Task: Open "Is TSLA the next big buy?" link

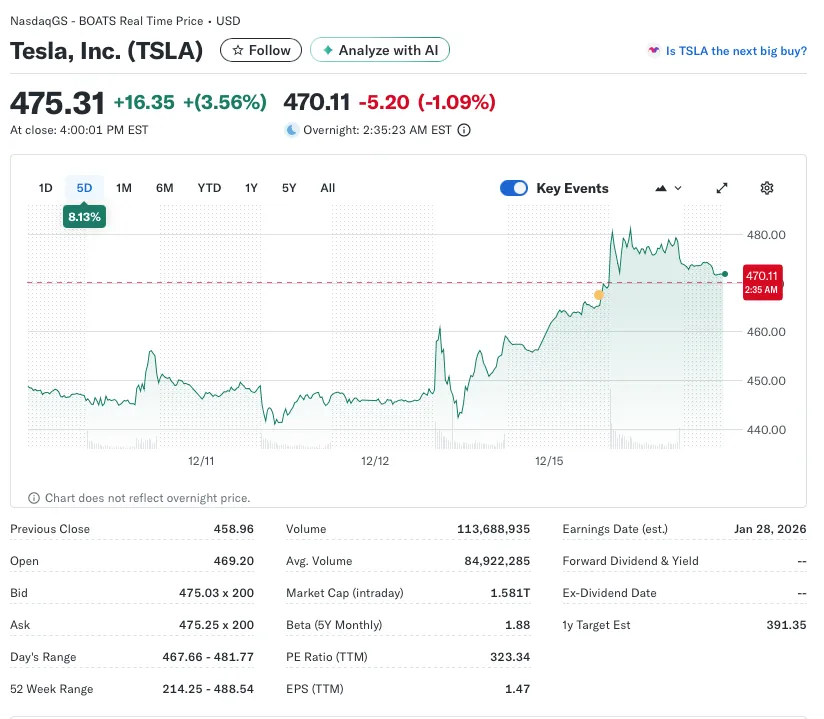Action: click(736, 51)
